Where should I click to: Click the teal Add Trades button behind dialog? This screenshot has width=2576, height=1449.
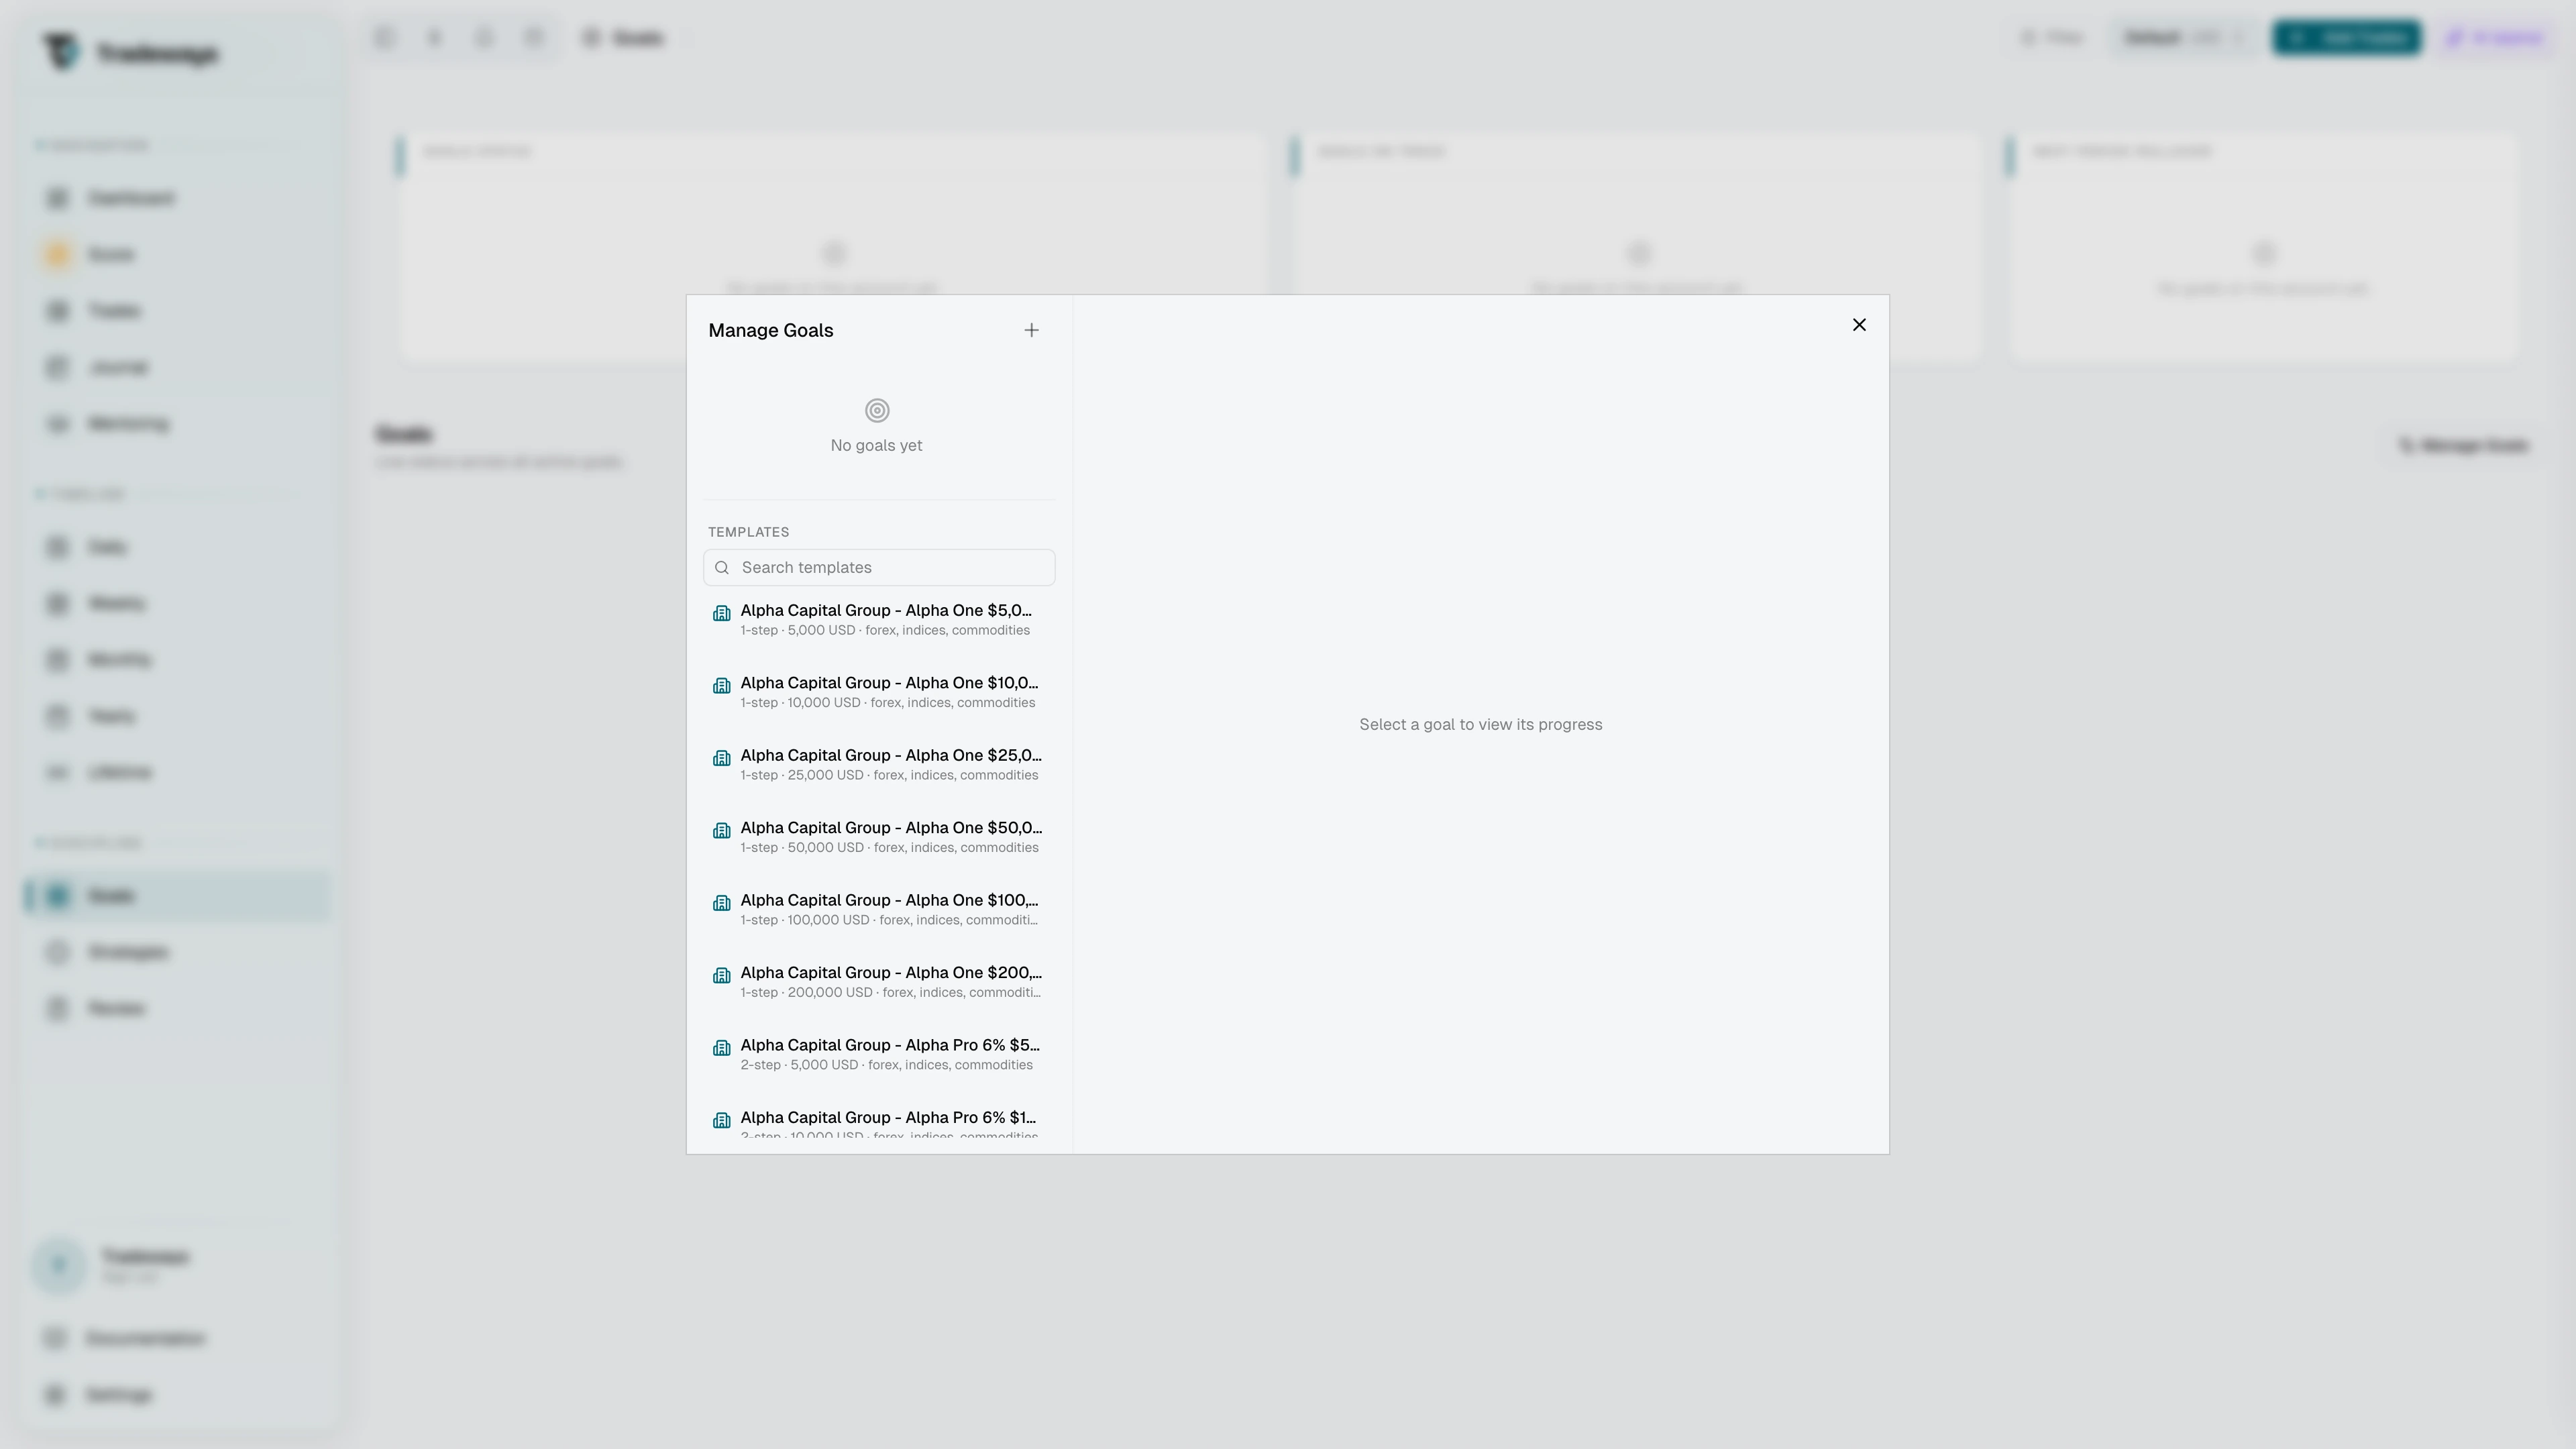(x=2346, y=38)
